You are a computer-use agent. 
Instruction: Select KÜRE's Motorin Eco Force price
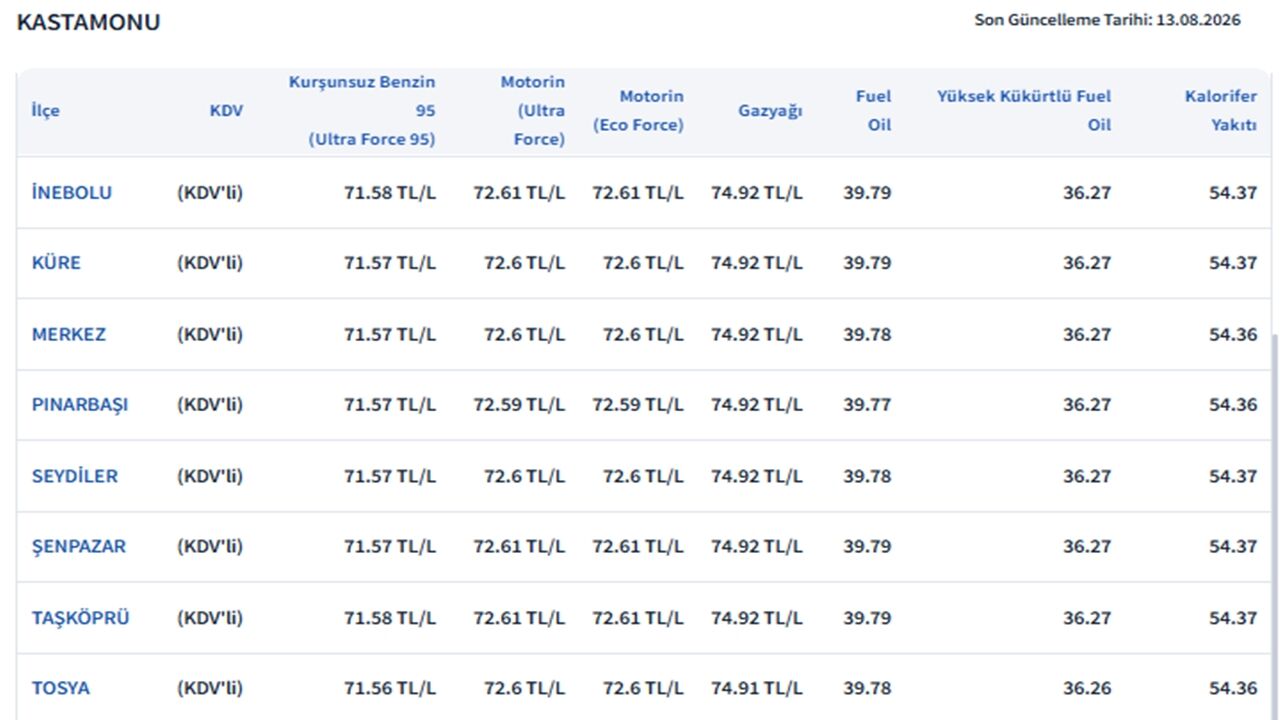(x=643, y=263)
